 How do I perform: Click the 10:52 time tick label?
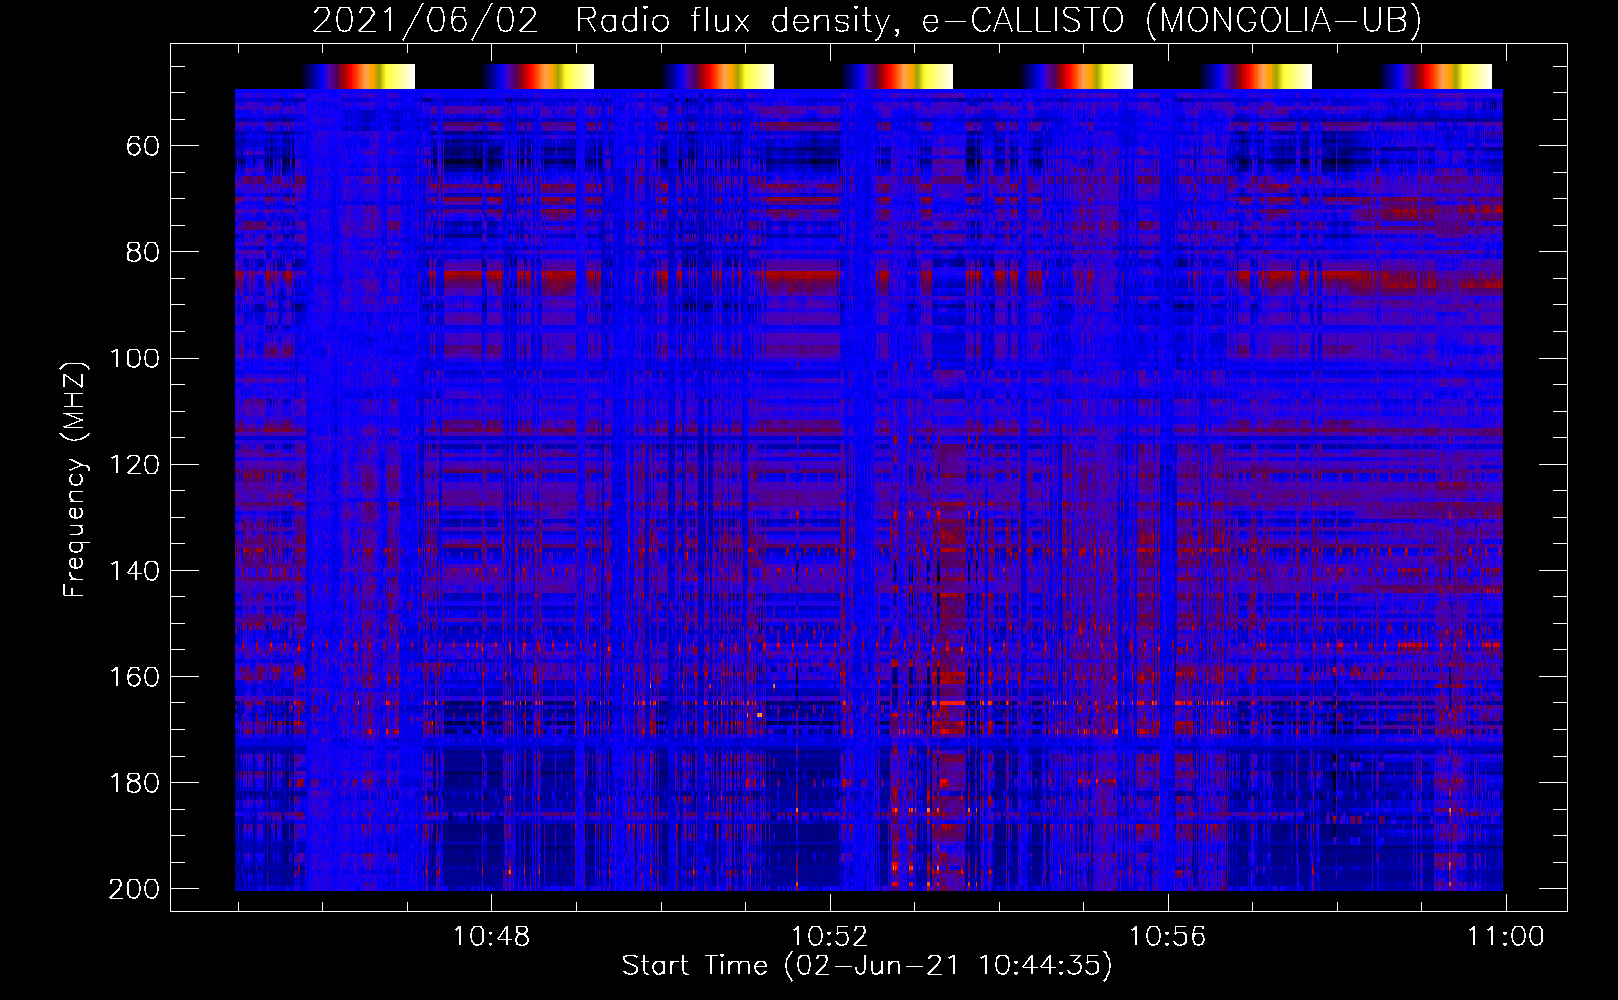(829, 937)
